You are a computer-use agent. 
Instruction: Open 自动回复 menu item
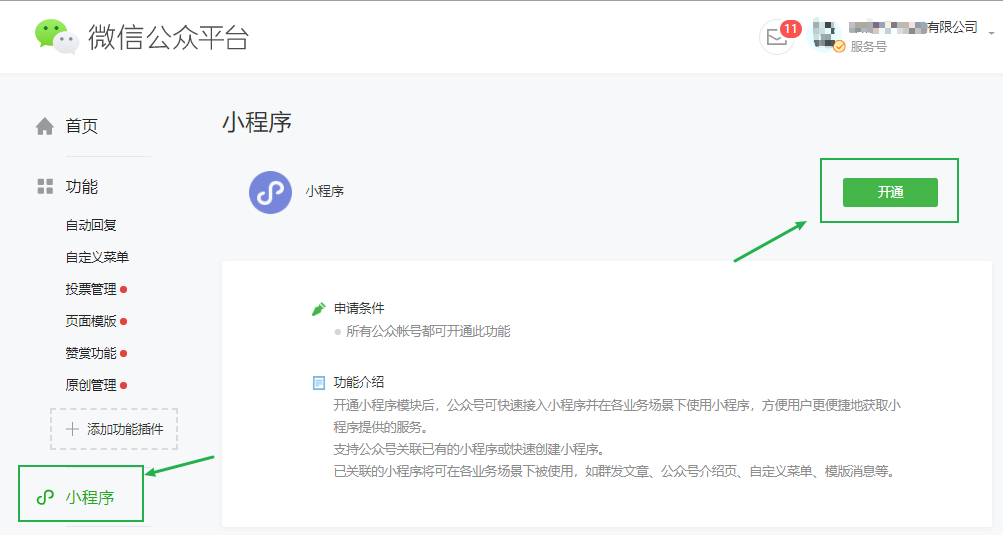91,225
